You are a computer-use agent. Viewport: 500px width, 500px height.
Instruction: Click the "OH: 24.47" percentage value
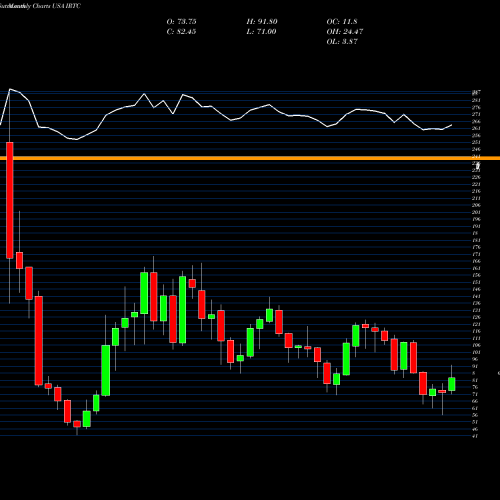345,32
